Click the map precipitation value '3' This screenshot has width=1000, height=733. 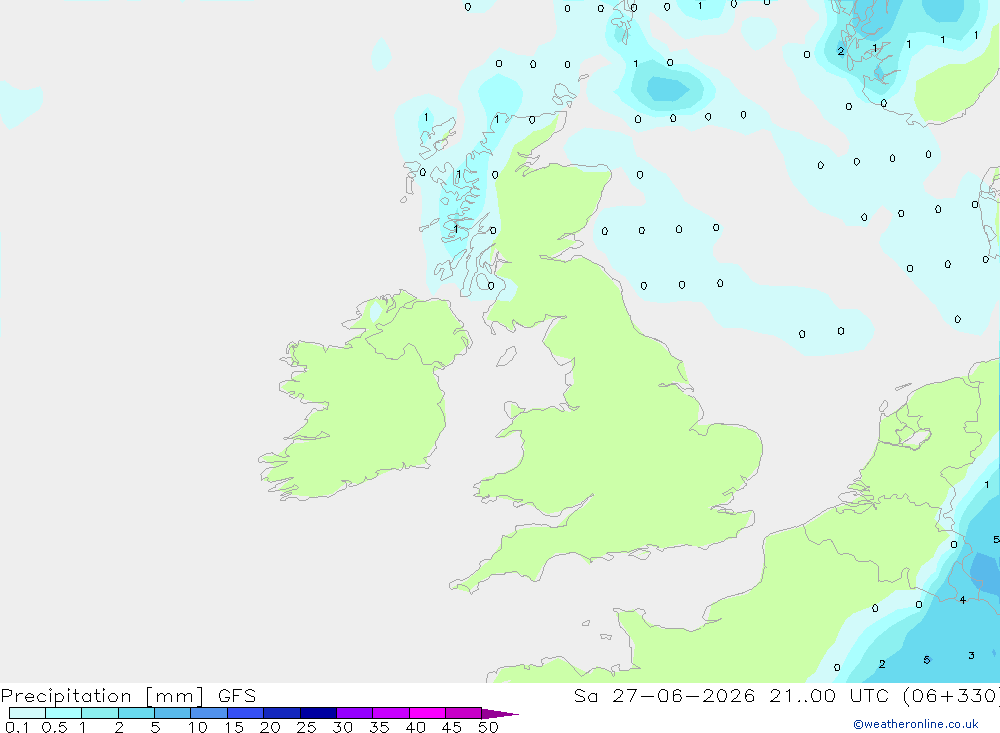click(x=971, y=655)
